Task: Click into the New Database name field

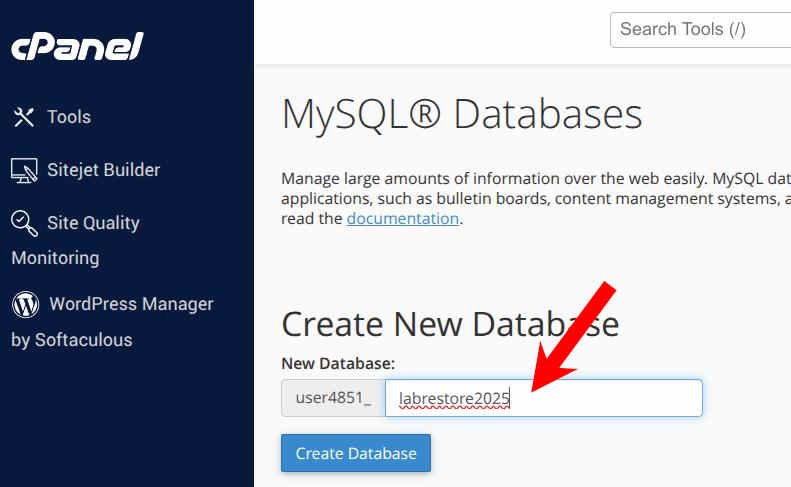Action: tap(544, 398)
